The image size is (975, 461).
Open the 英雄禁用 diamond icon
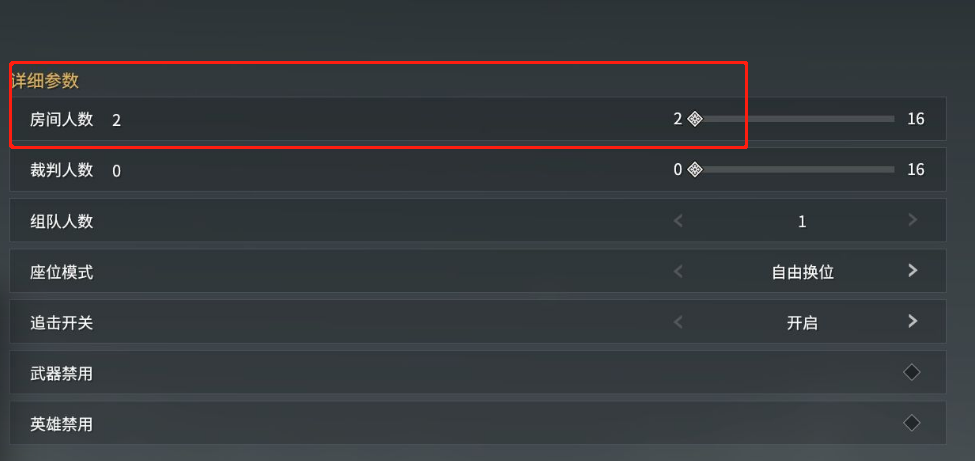912,423
